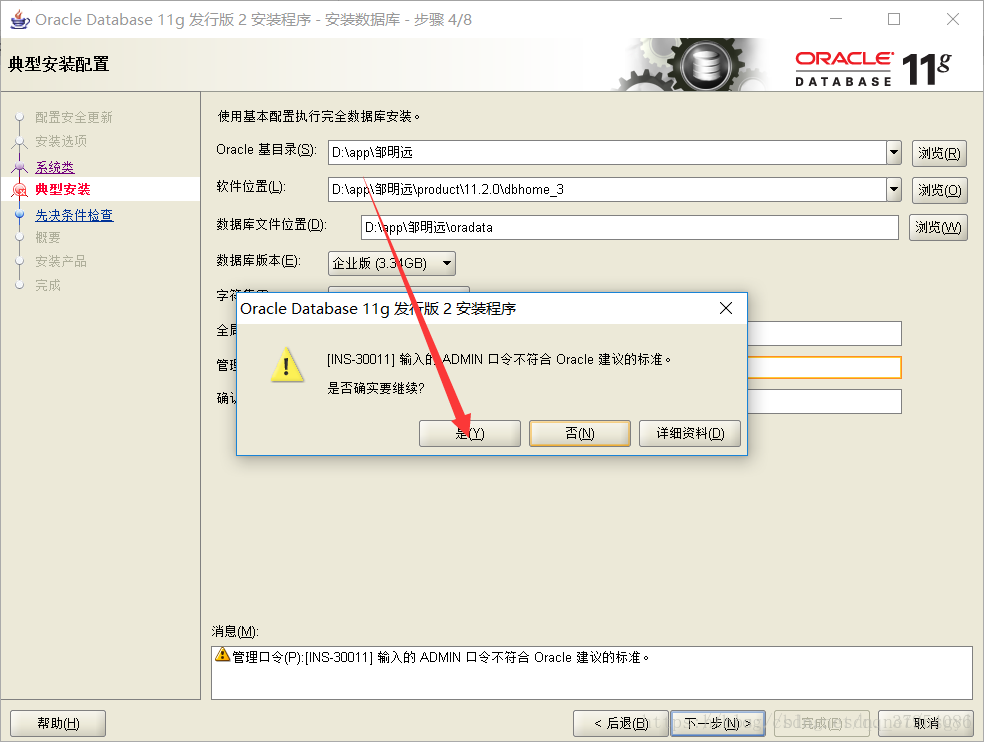Open the 数据库版本 企业版 dropdown
This screenshot has width=984, height=742.
point(392,263)
